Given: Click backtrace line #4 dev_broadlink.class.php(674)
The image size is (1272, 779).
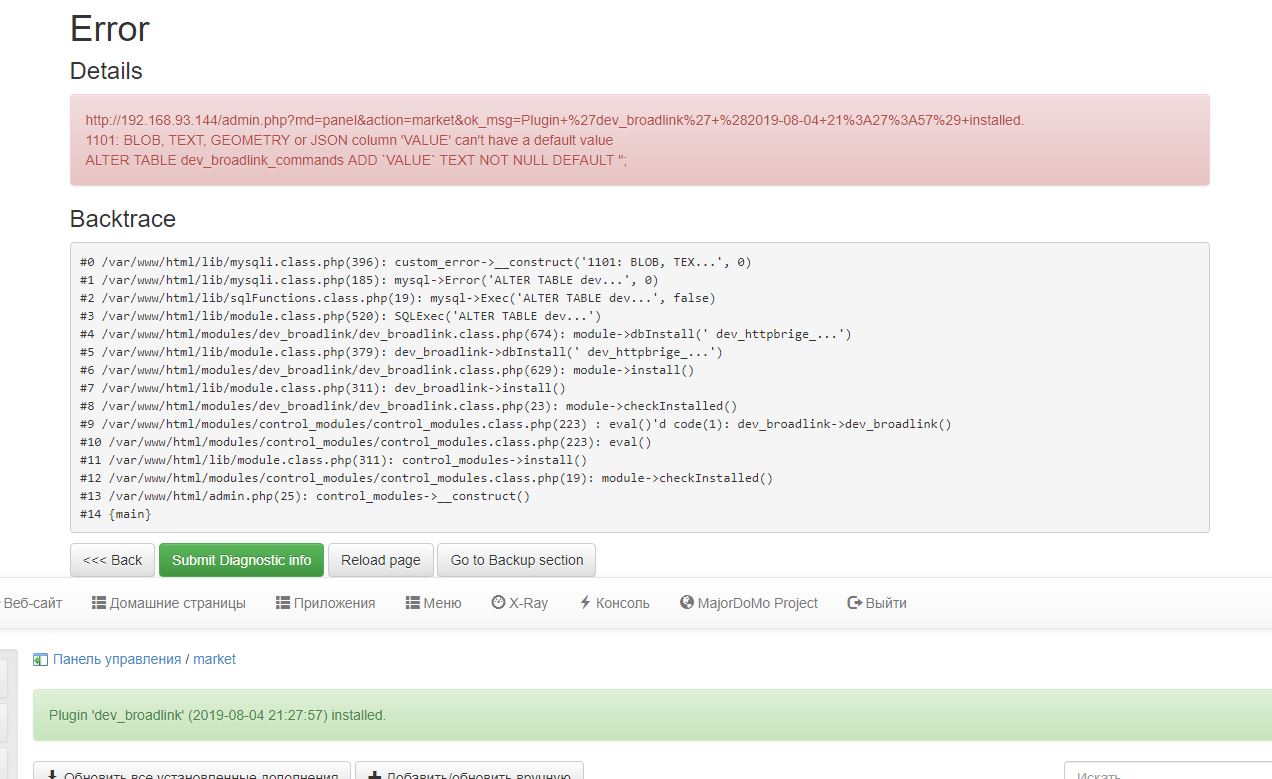Looking at the screenshot, I should (466, 334).
